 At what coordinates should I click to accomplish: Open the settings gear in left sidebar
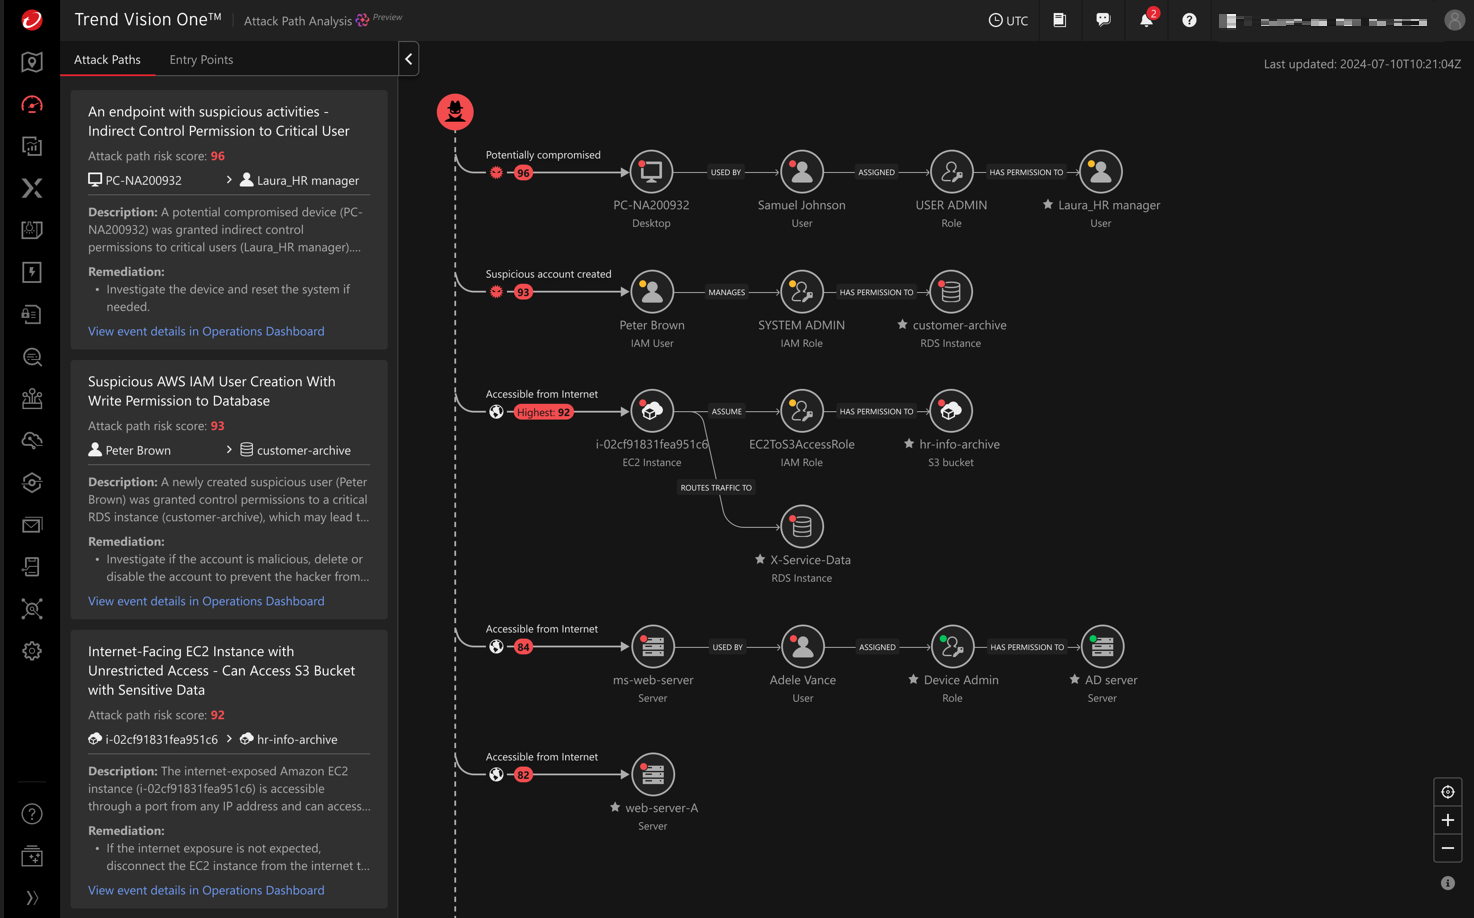32,651
